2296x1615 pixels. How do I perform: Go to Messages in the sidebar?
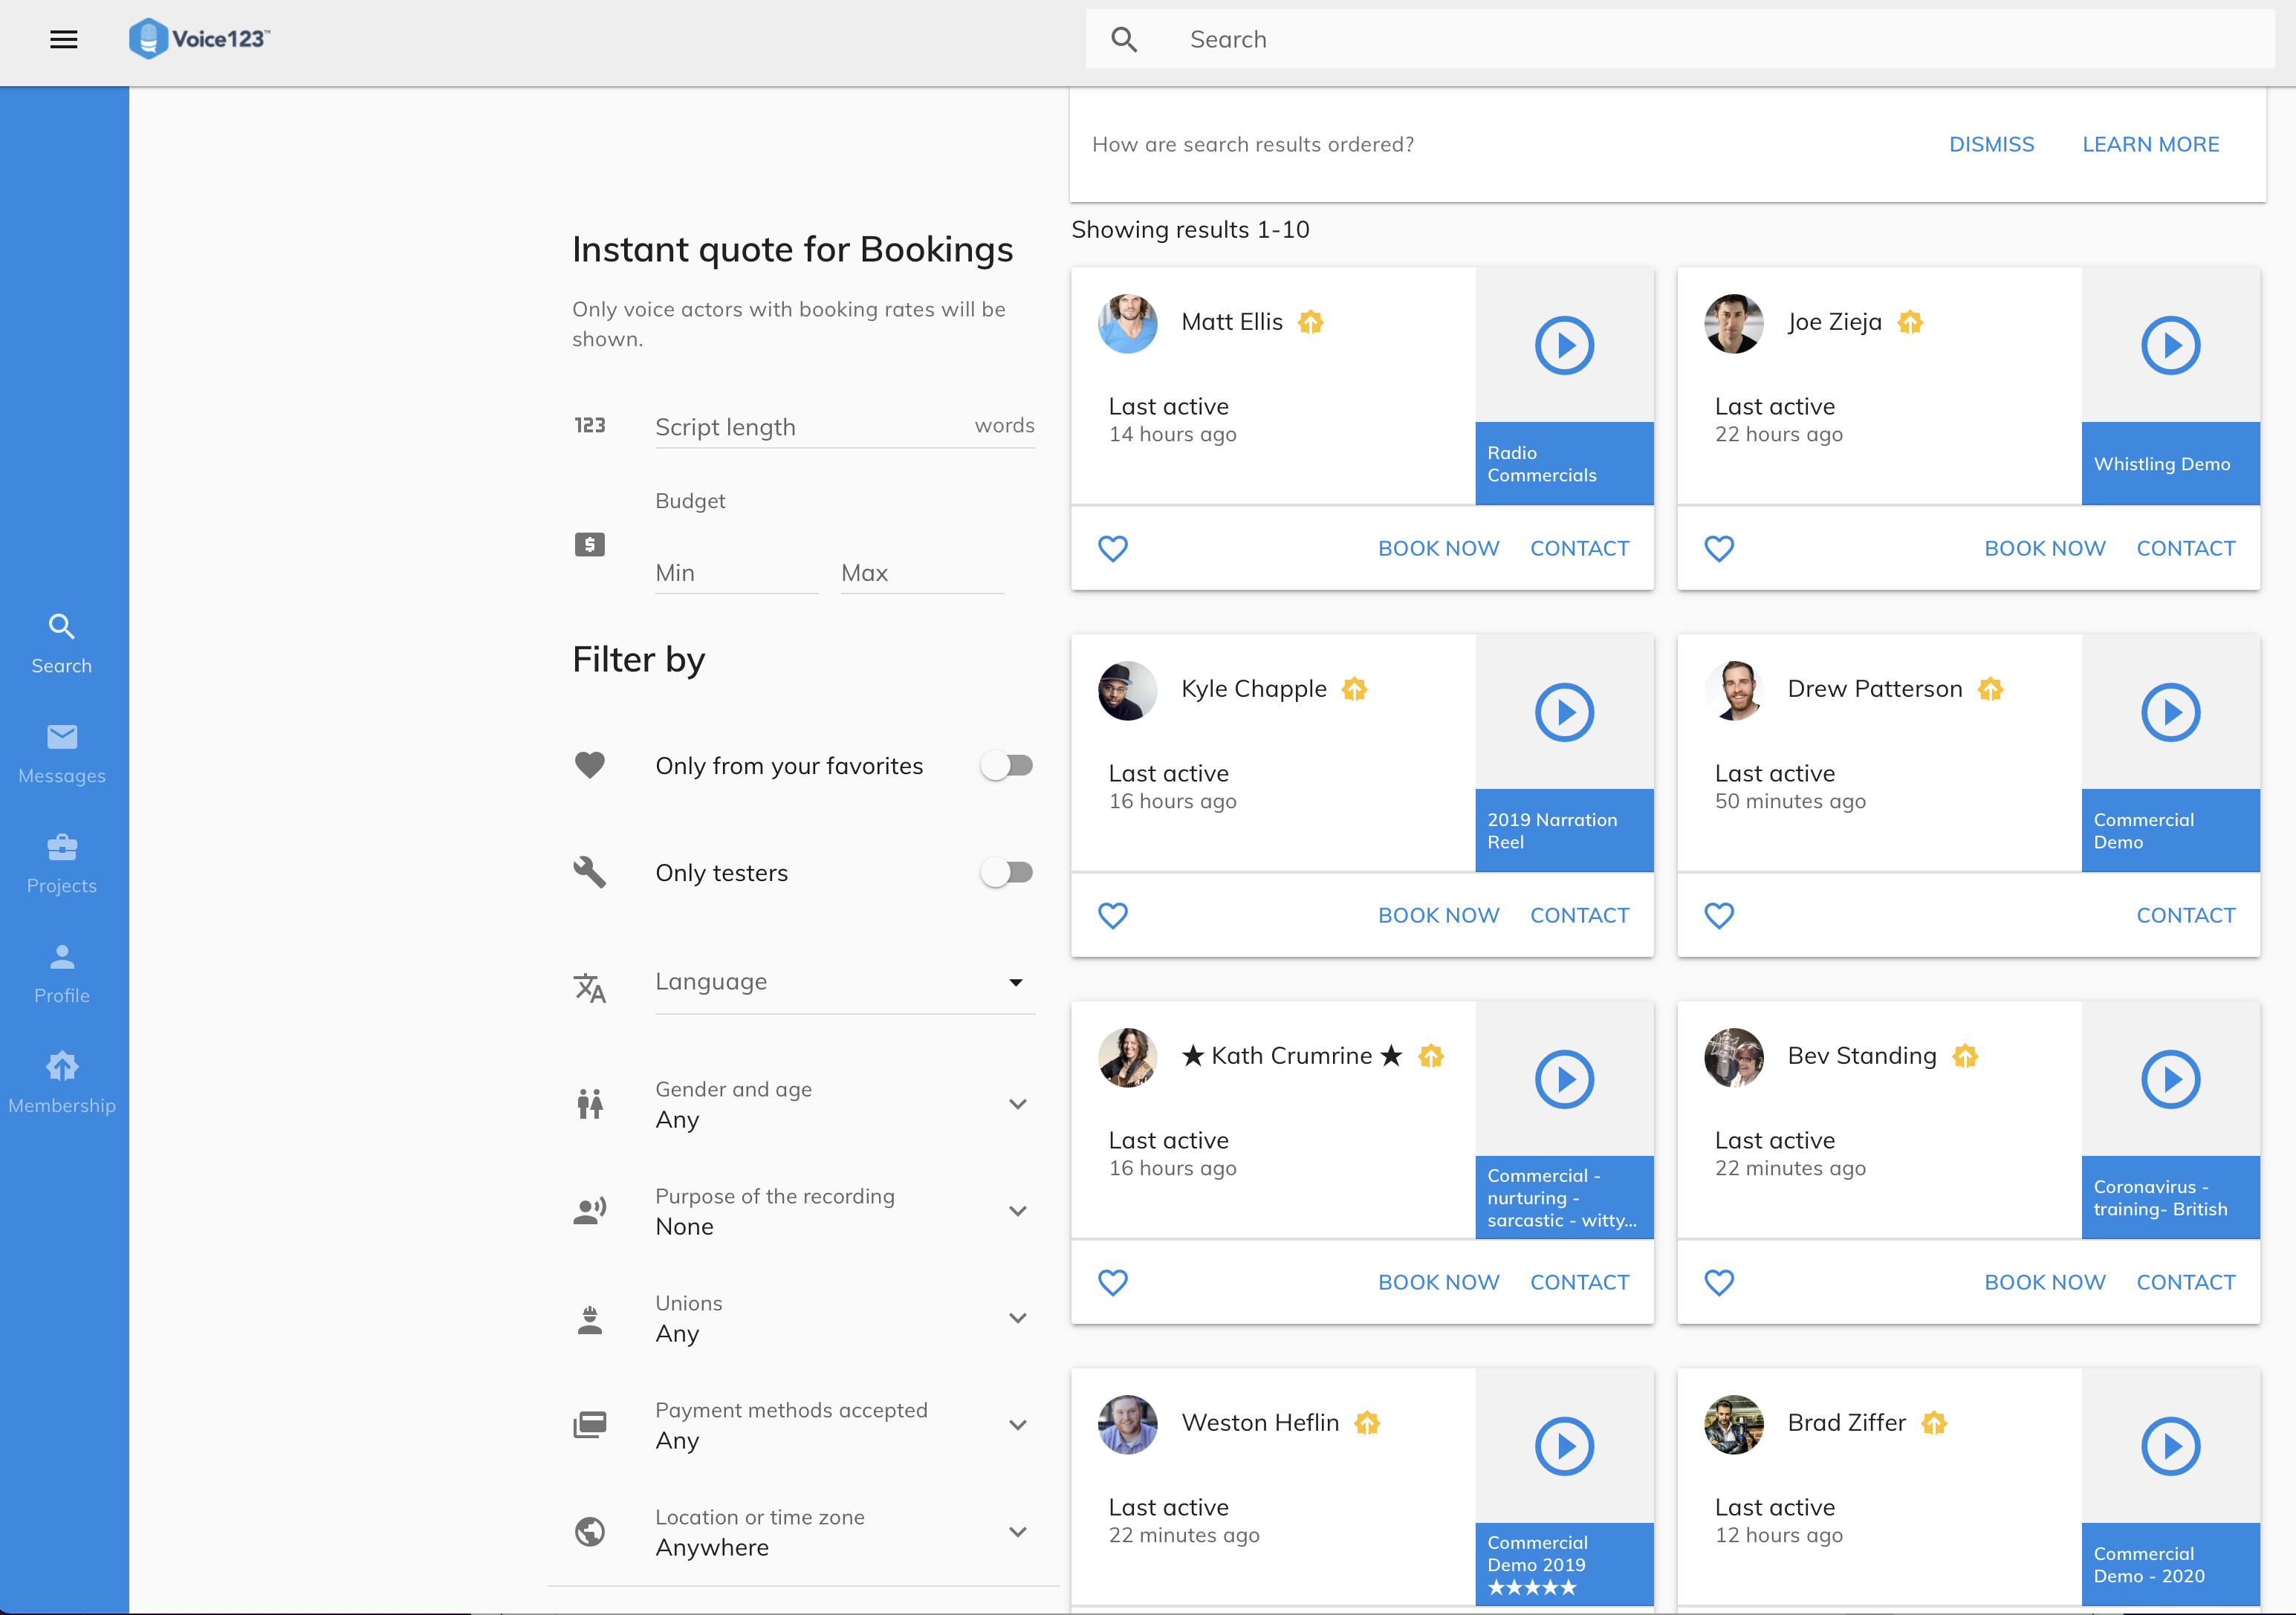62,753
